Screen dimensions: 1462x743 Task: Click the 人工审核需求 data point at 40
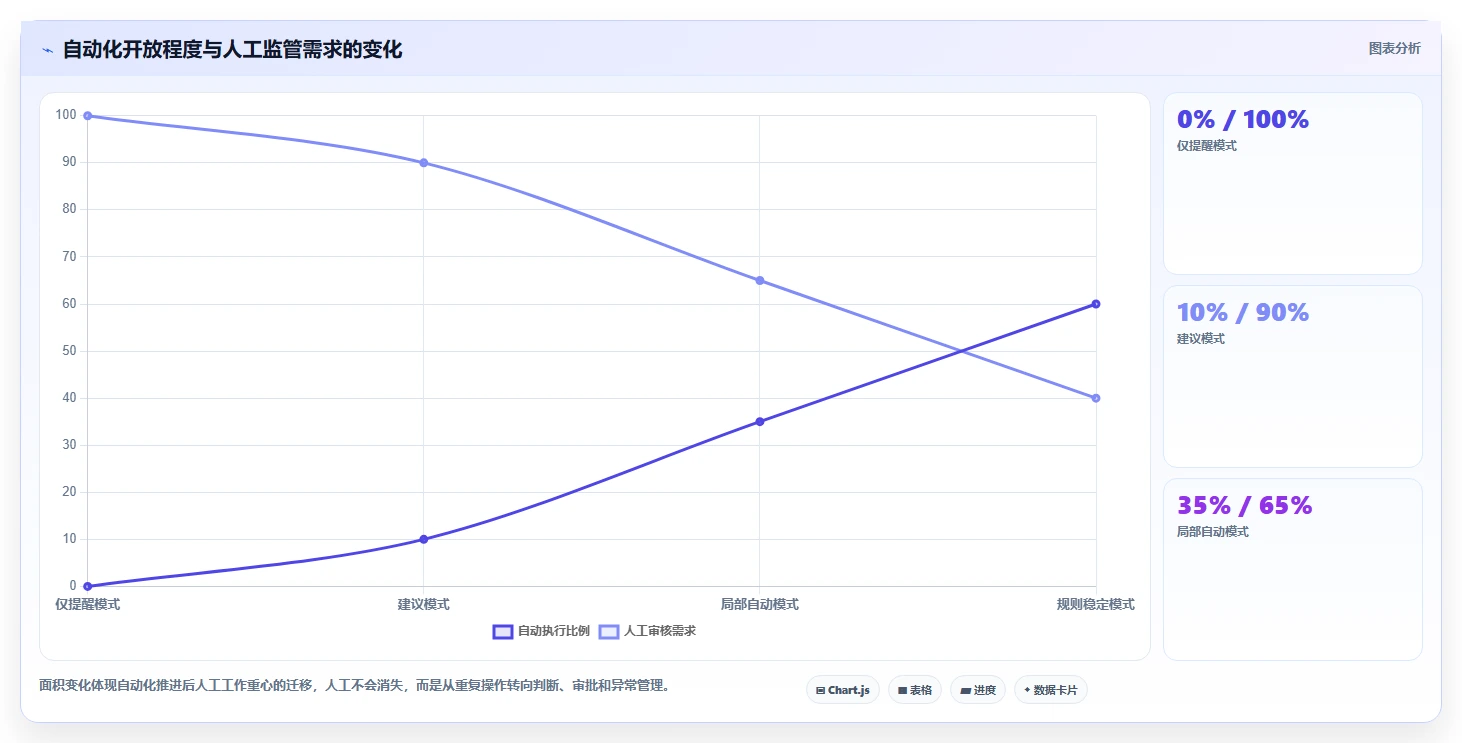click(x=1096, y=398)
